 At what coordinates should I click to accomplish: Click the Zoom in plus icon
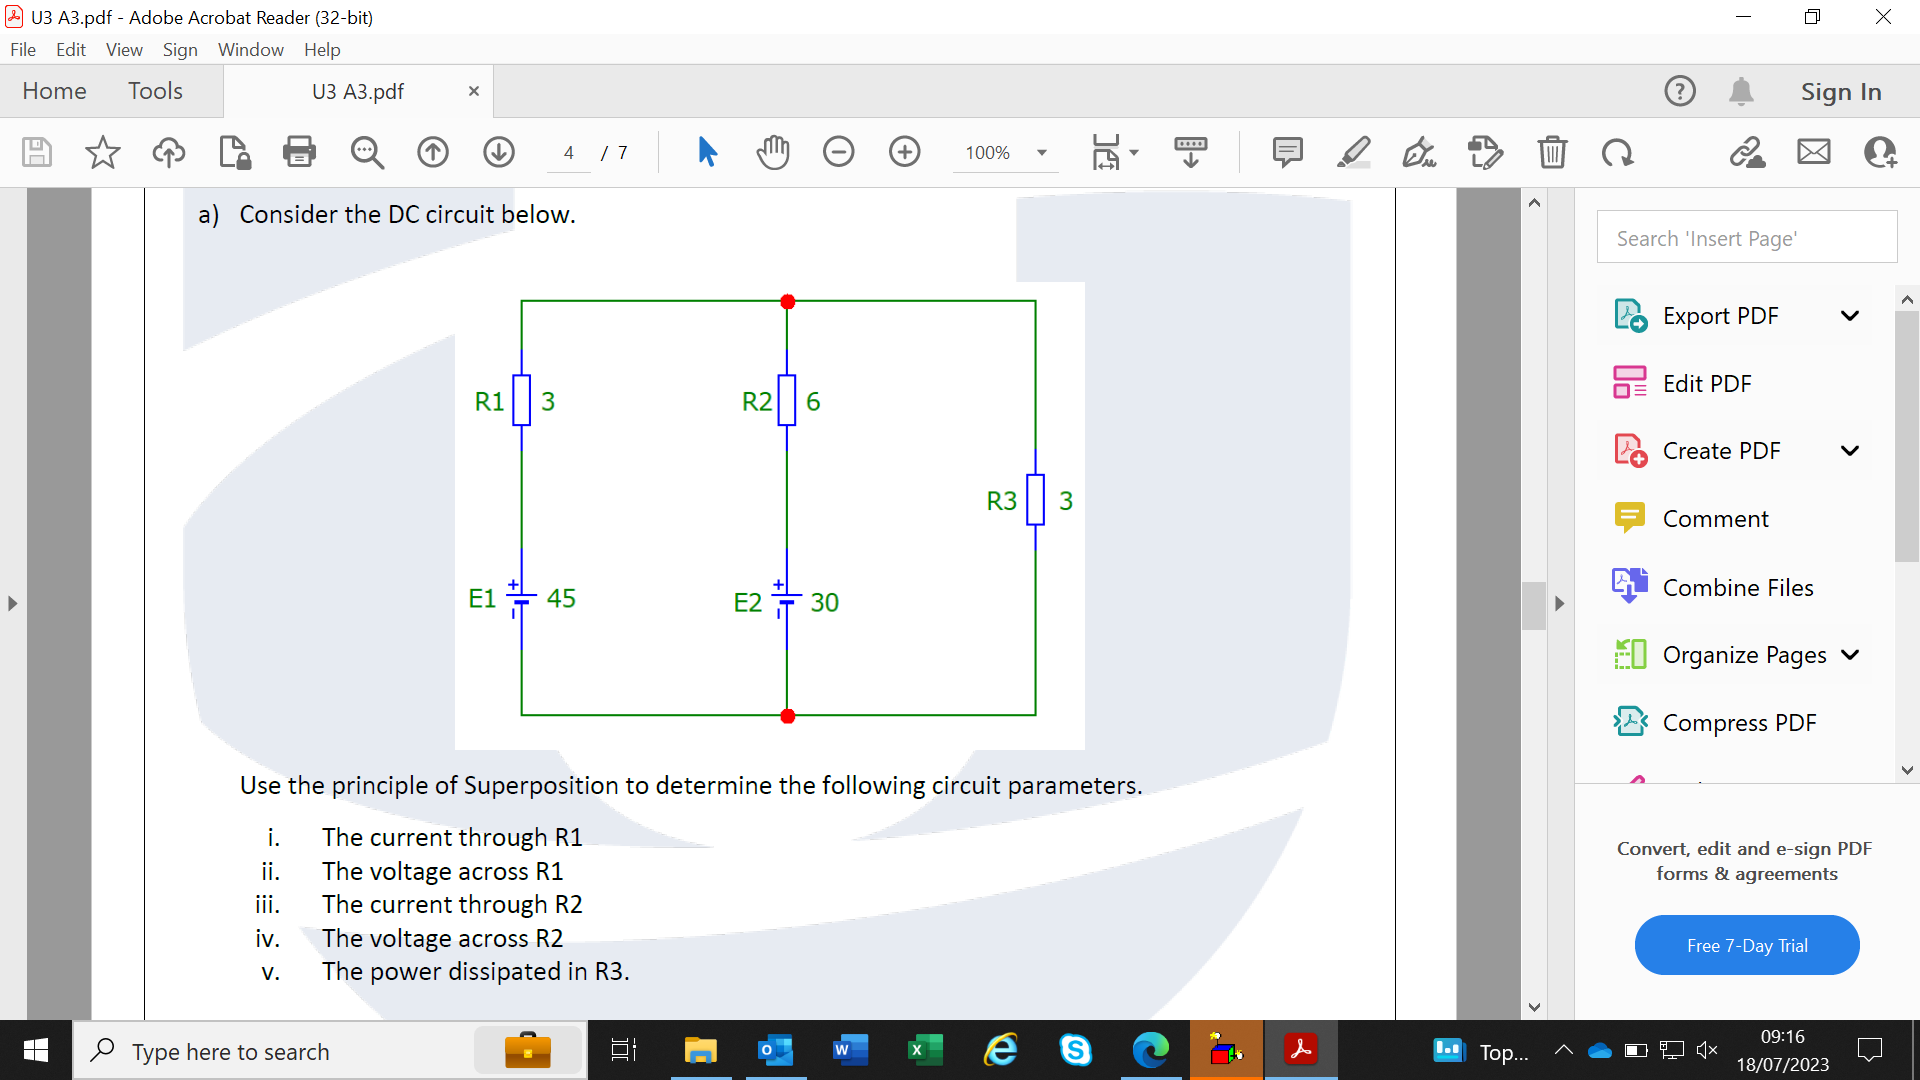(x=904, y=152)
